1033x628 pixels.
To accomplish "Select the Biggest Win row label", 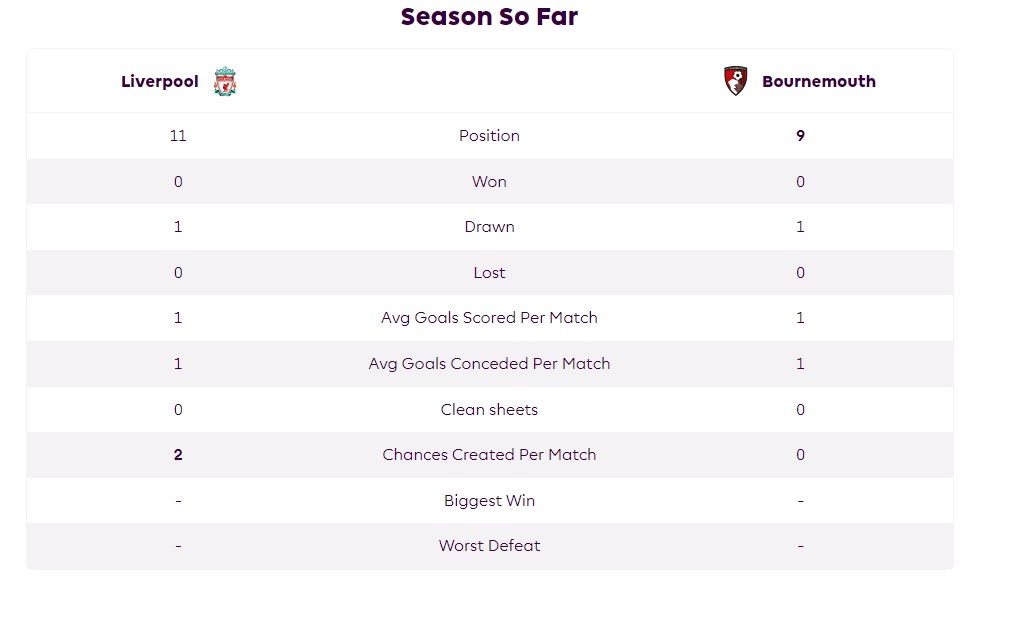I will [x=489, y=501].
